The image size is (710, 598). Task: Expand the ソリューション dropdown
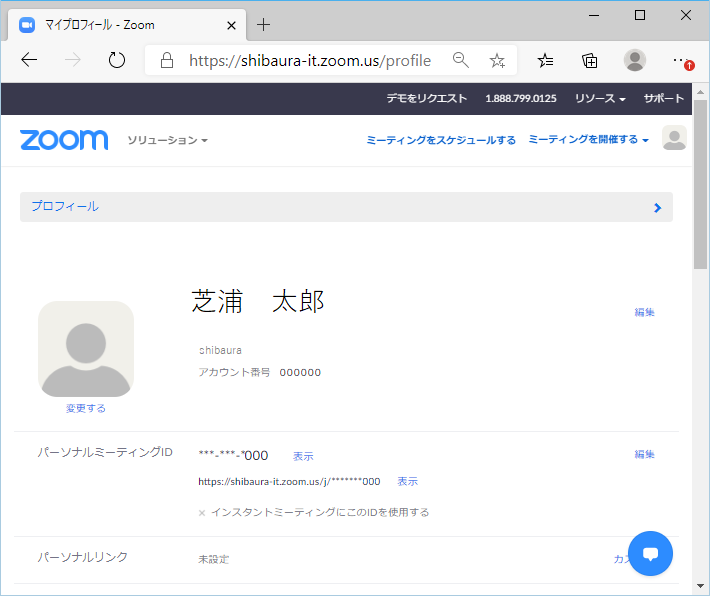tap(167, 140)
